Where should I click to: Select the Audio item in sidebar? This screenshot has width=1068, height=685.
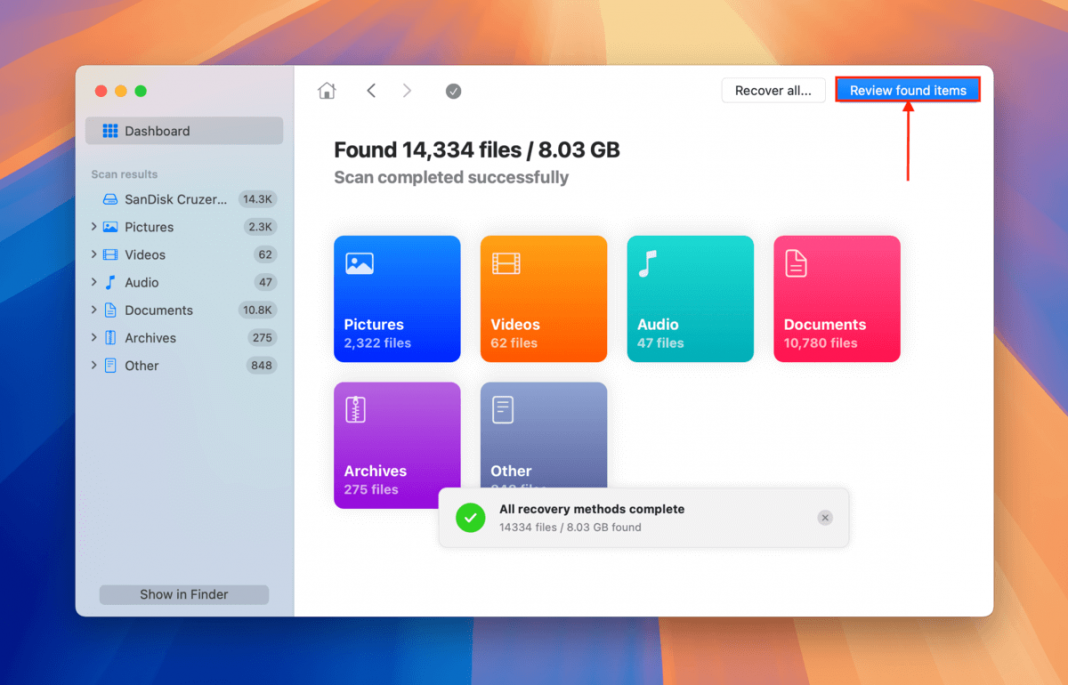pos(141,283)
